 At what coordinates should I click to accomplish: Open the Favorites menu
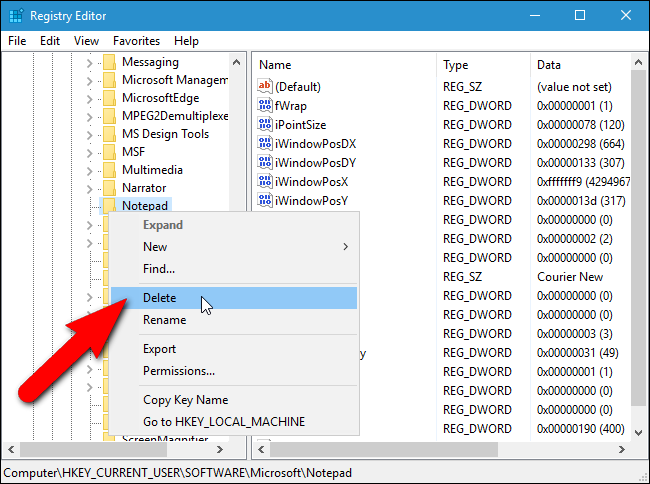(136, 41)
